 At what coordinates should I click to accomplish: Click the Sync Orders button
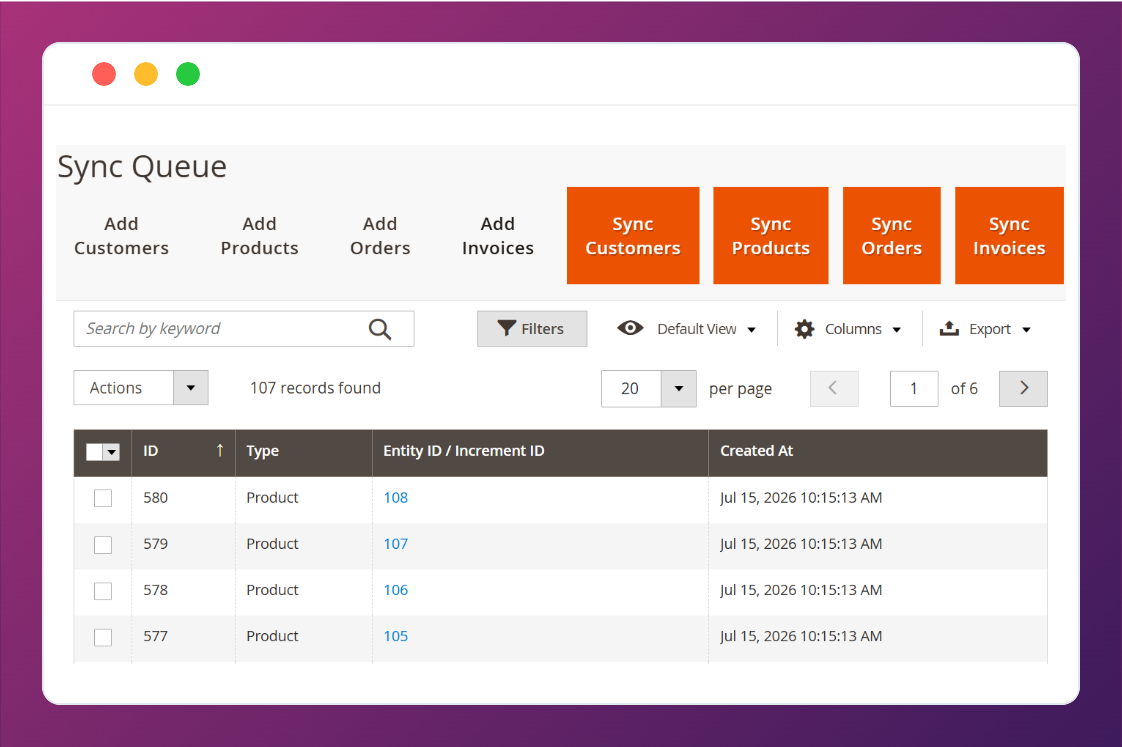click(x=892, y=235)
